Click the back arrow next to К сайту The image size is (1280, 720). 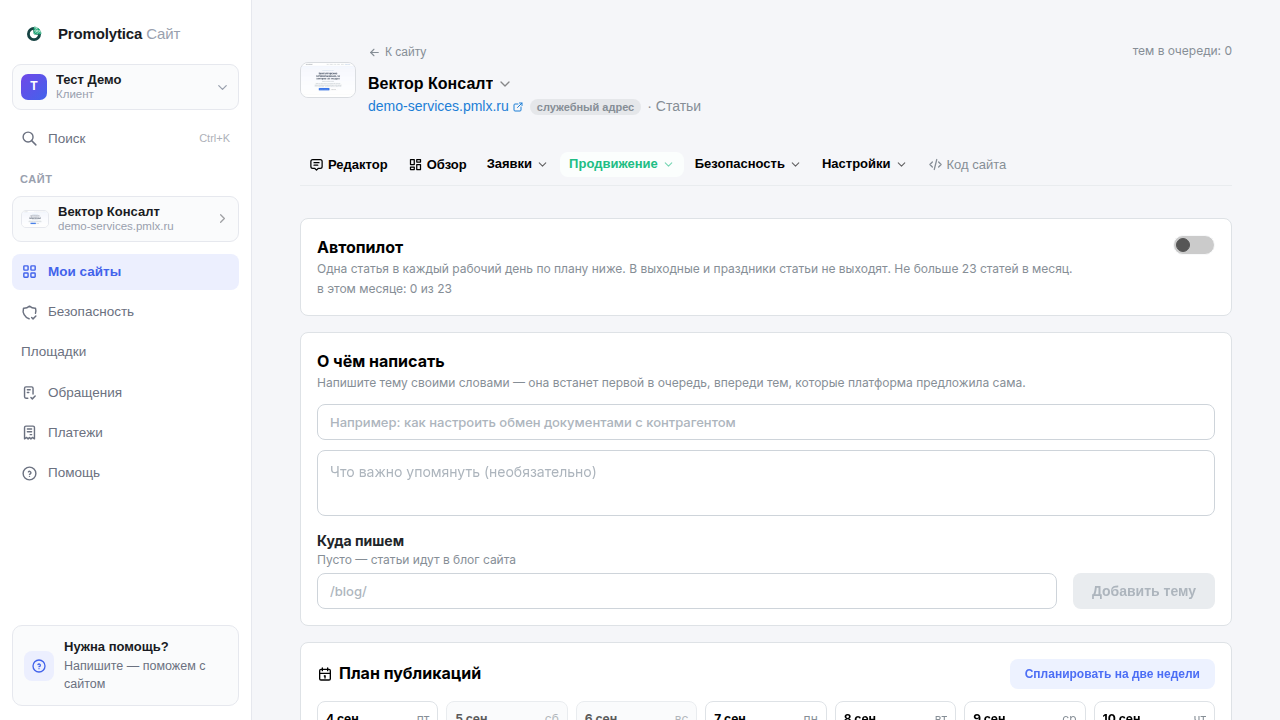tap(374, 52)
